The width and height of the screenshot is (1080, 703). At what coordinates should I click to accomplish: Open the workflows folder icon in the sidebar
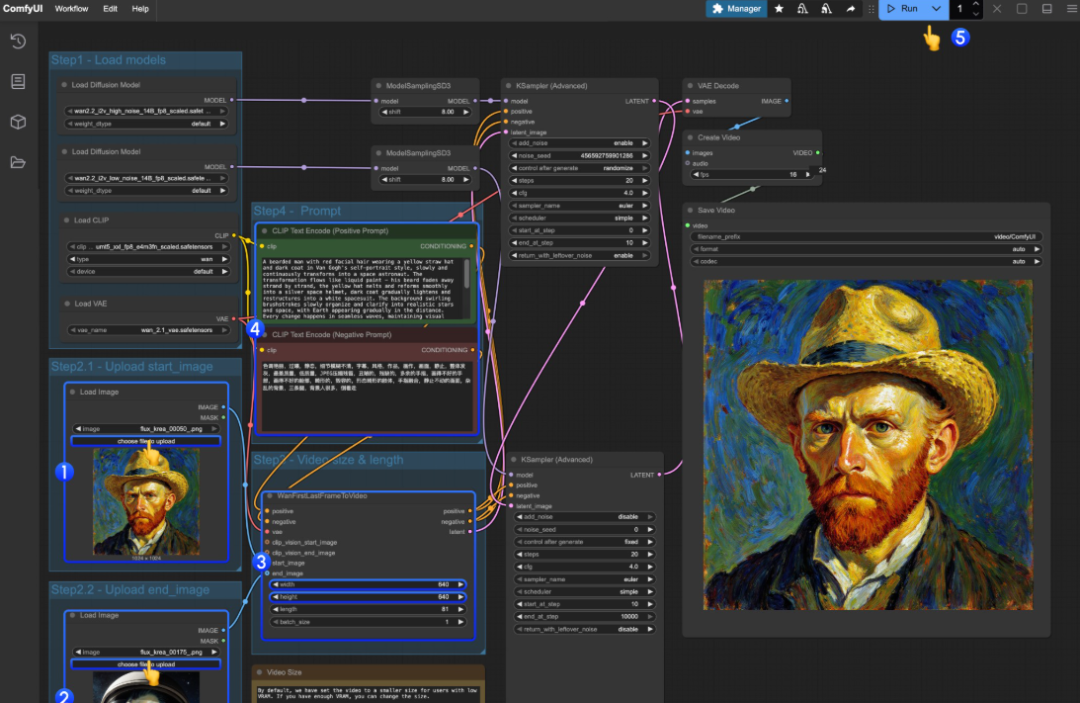pyautogui.click(x=18, y=162)
